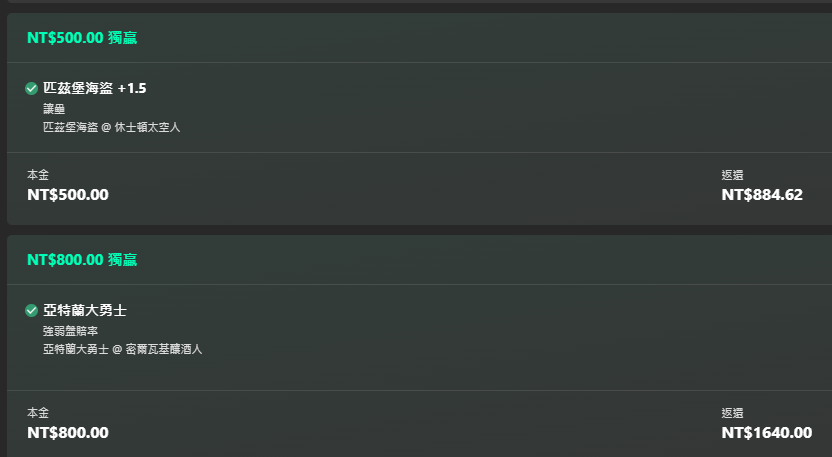Click the green checkmark beside 匹茲堡海盜 +1.5

click(31, 88)
